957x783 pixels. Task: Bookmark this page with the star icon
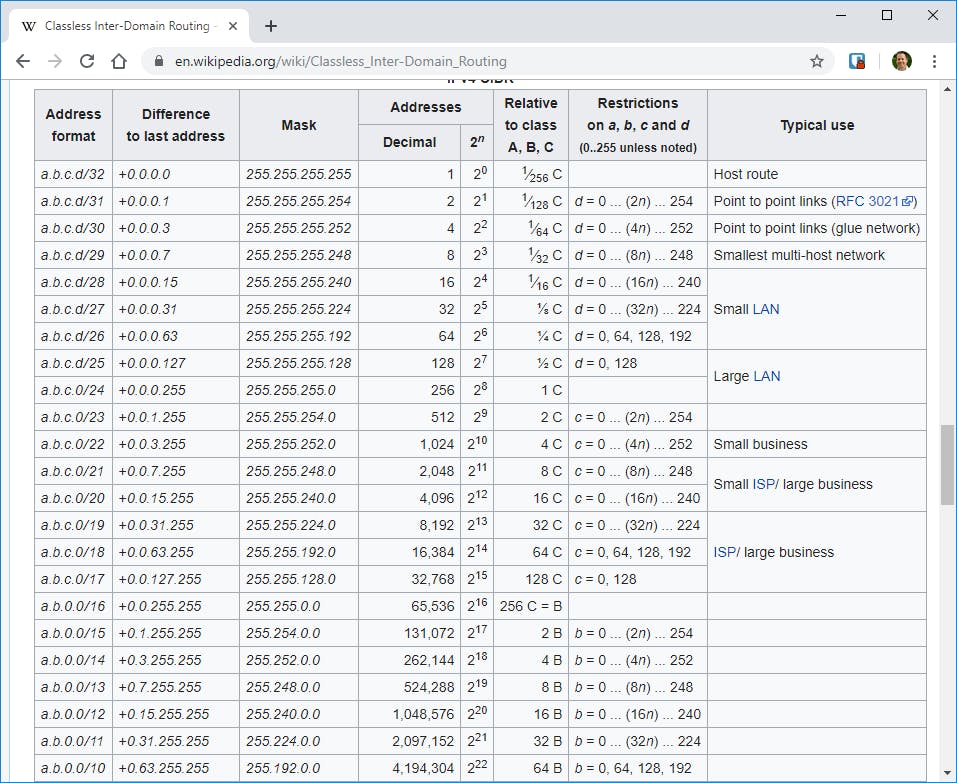tap(816, 61)
